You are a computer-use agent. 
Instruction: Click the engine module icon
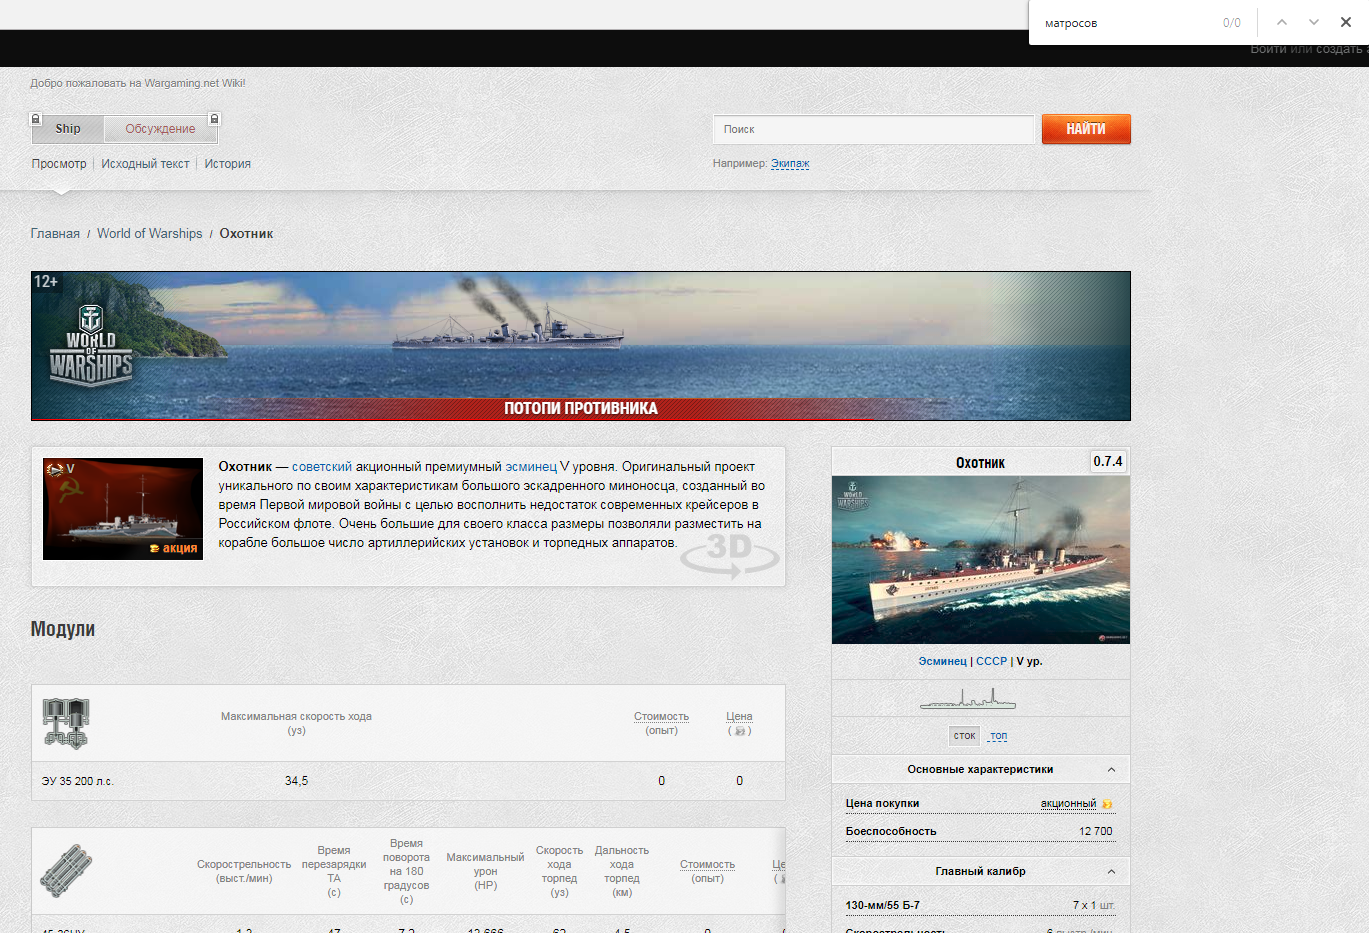point(66,723)
